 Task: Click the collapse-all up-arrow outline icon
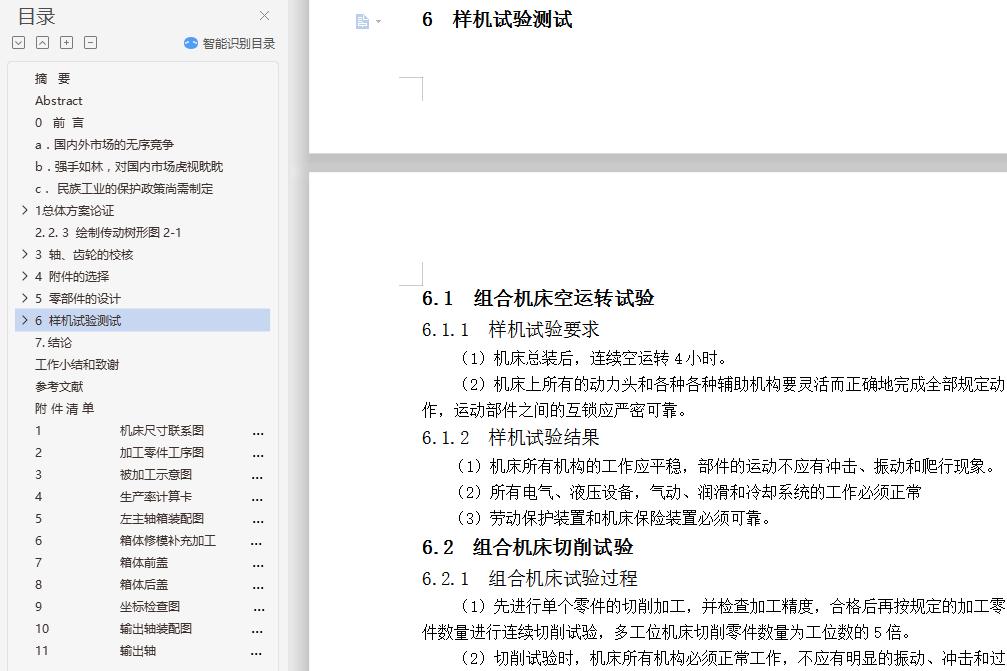pos(42,43)
